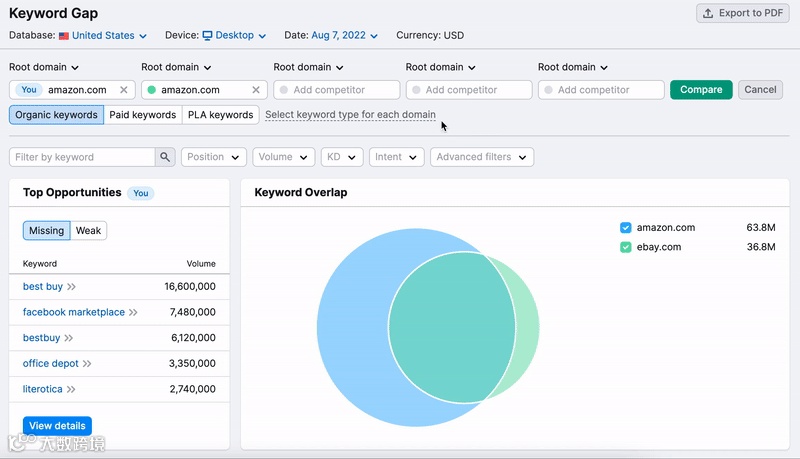Click the green Compare button
Screen dimensions: 800x459
coord(701,90)
